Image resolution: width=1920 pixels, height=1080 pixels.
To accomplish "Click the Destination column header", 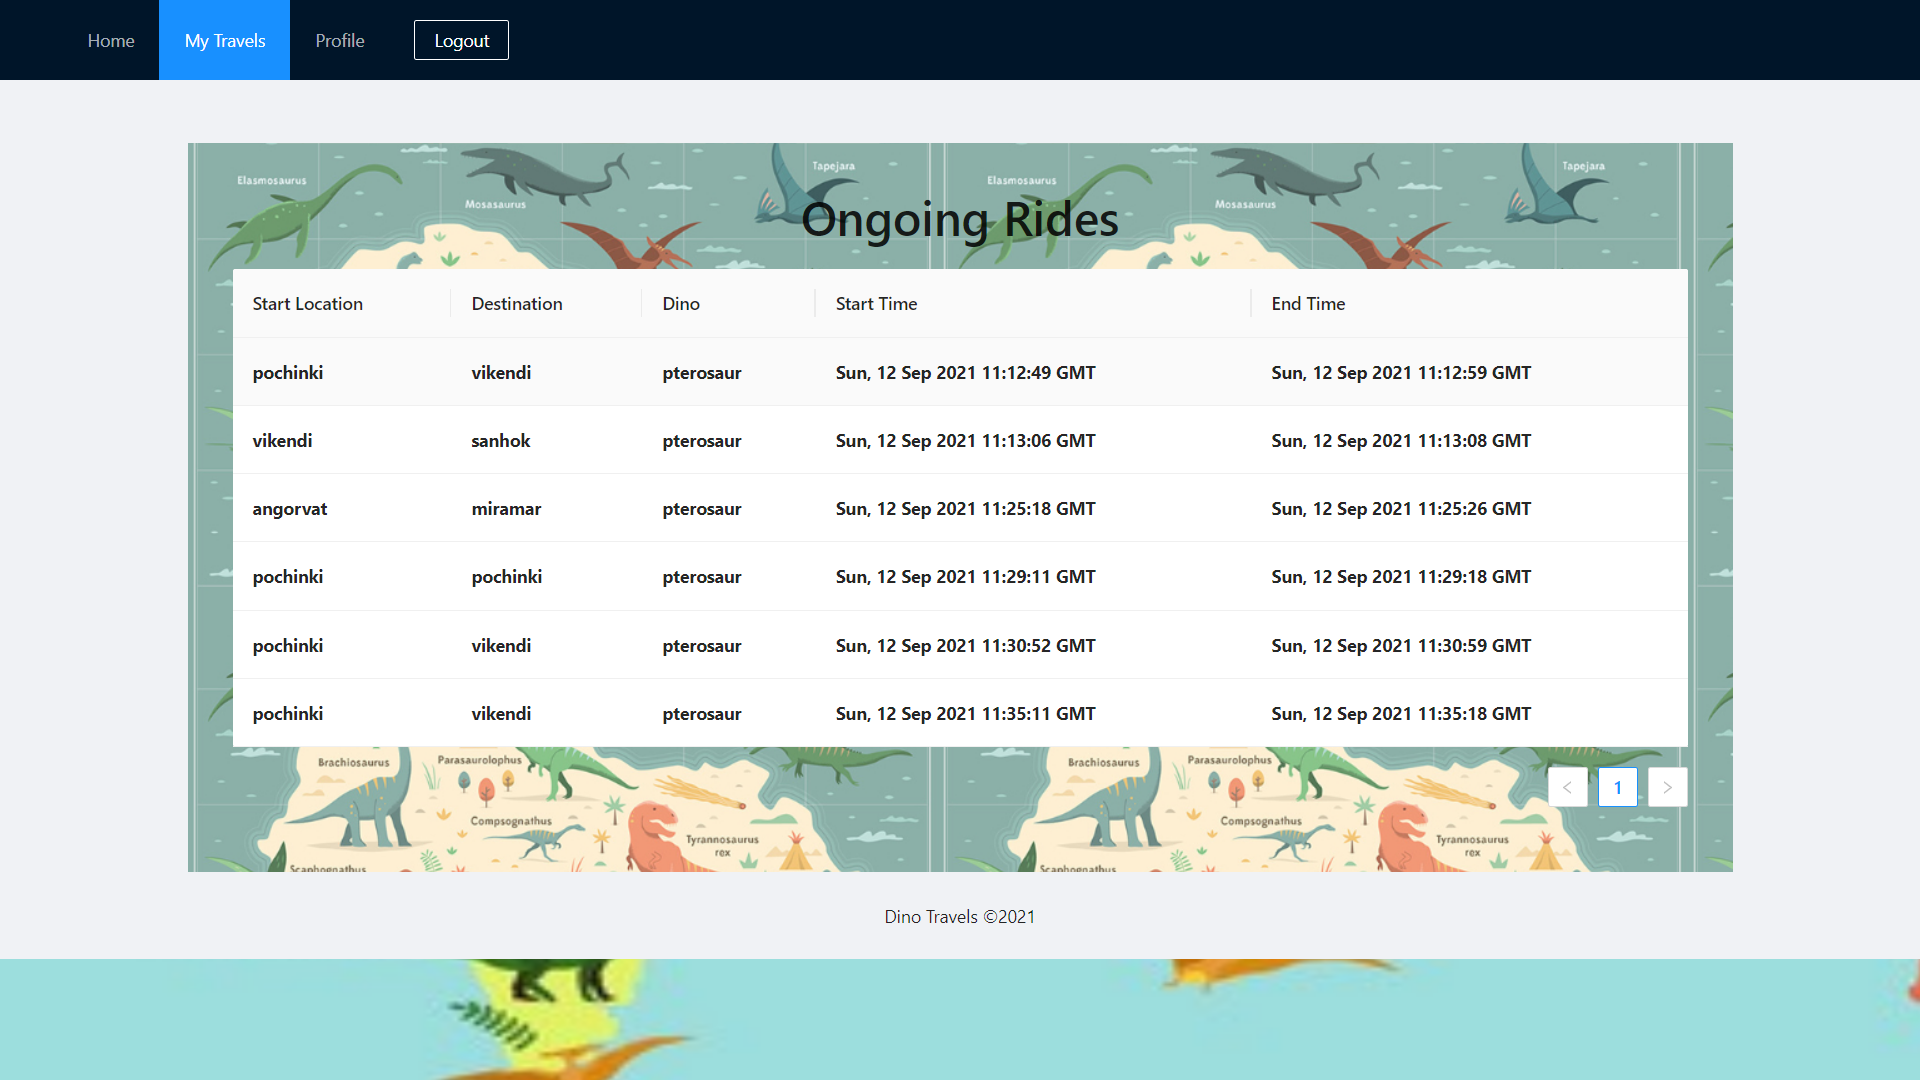I will click(517, 304).
